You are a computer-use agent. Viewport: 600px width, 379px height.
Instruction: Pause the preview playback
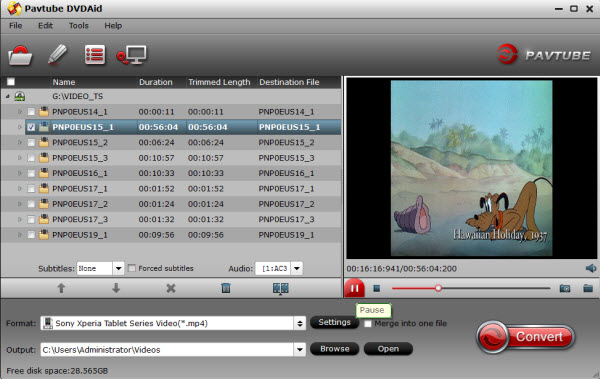(354, 288)
